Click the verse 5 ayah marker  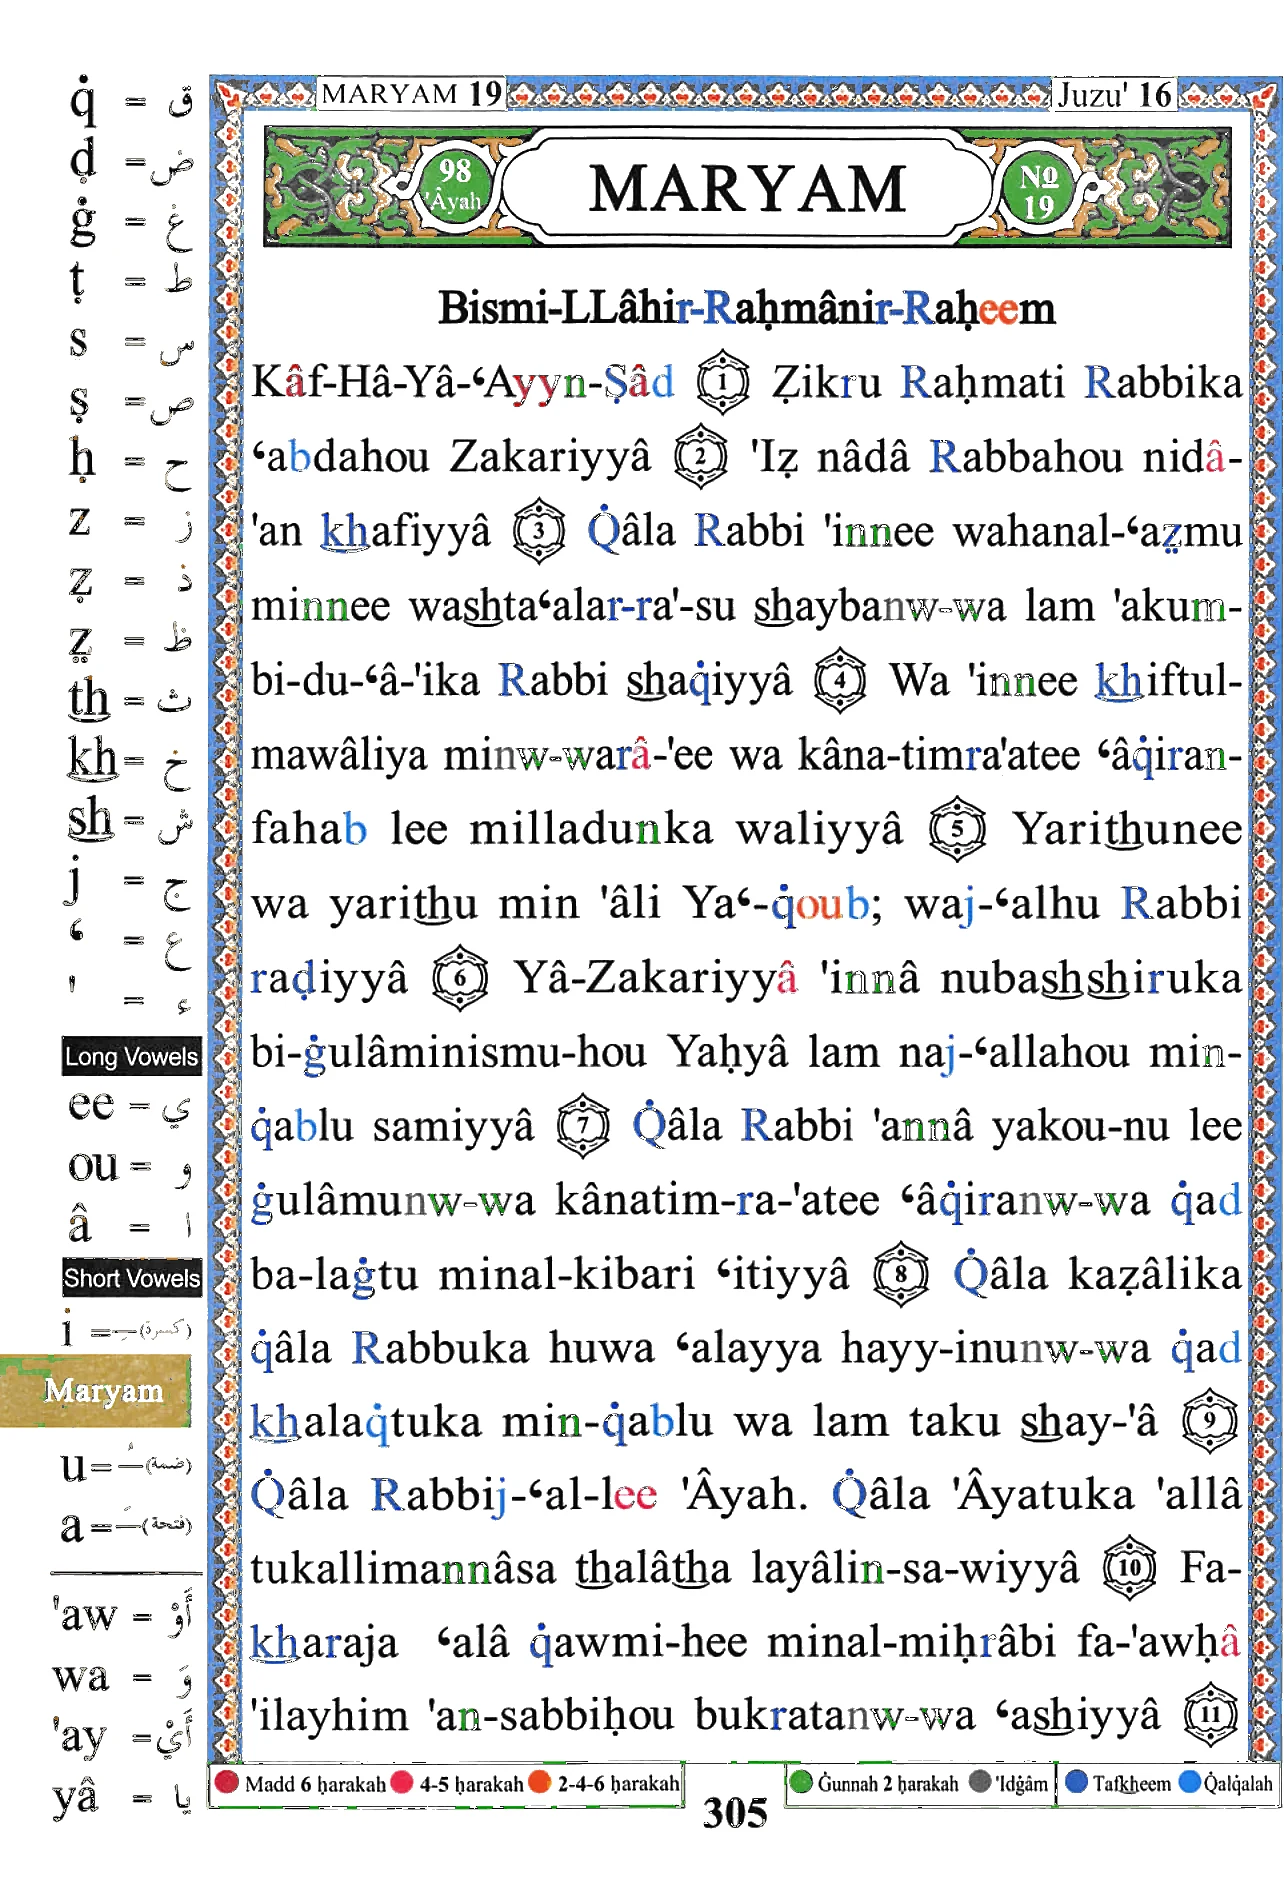(x=957, y=829)
